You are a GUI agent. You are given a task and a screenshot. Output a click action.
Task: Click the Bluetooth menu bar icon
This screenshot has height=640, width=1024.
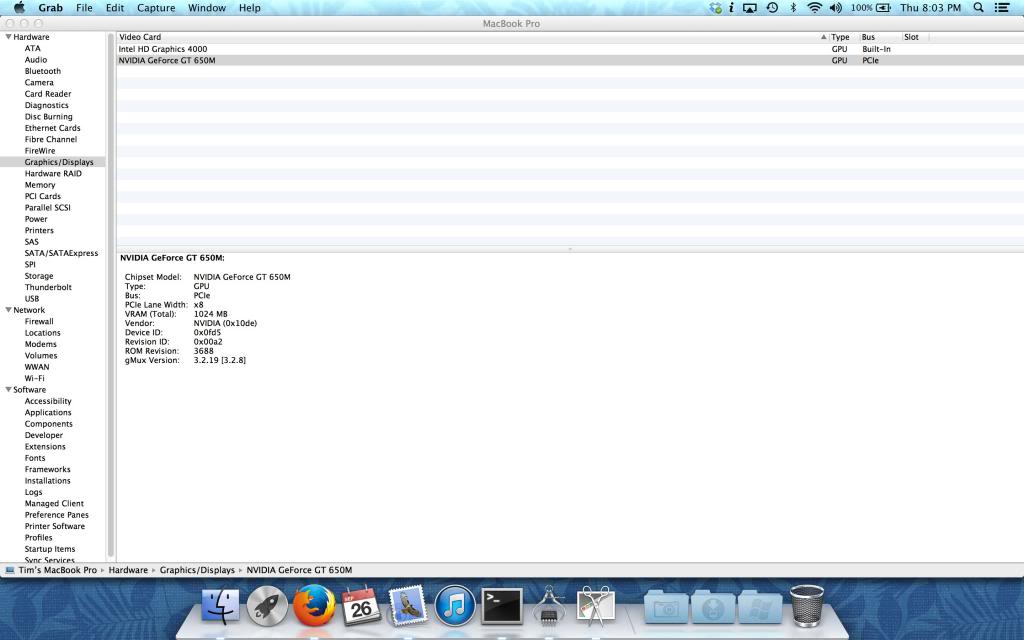pyautogui.click(x=793, y=7)
